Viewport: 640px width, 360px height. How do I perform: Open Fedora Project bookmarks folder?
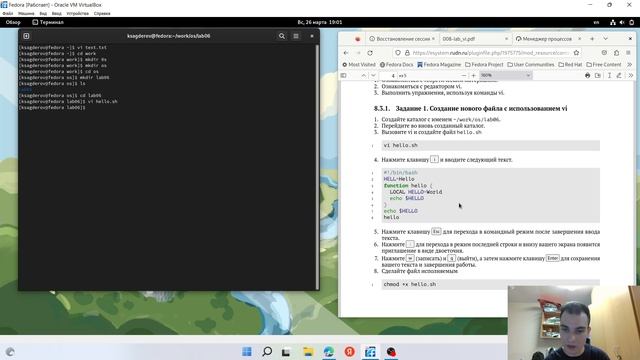pos(484,64)
